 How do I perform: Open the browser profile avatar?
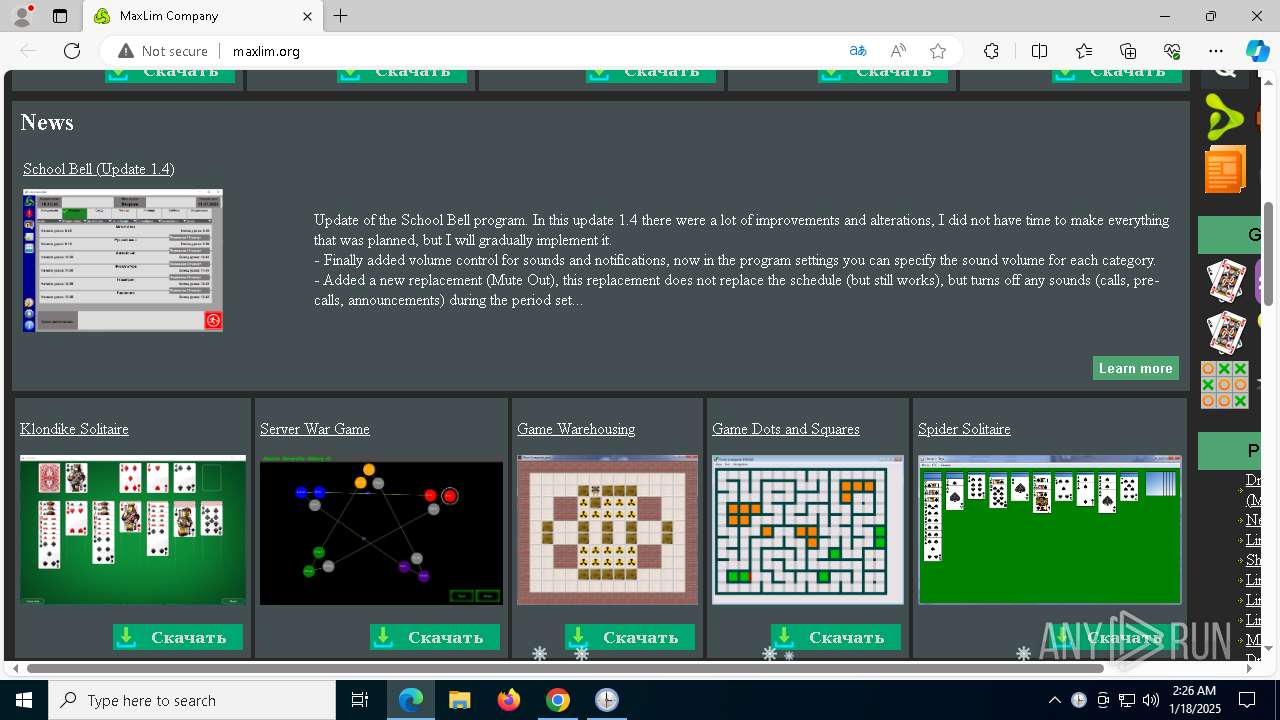22,16
